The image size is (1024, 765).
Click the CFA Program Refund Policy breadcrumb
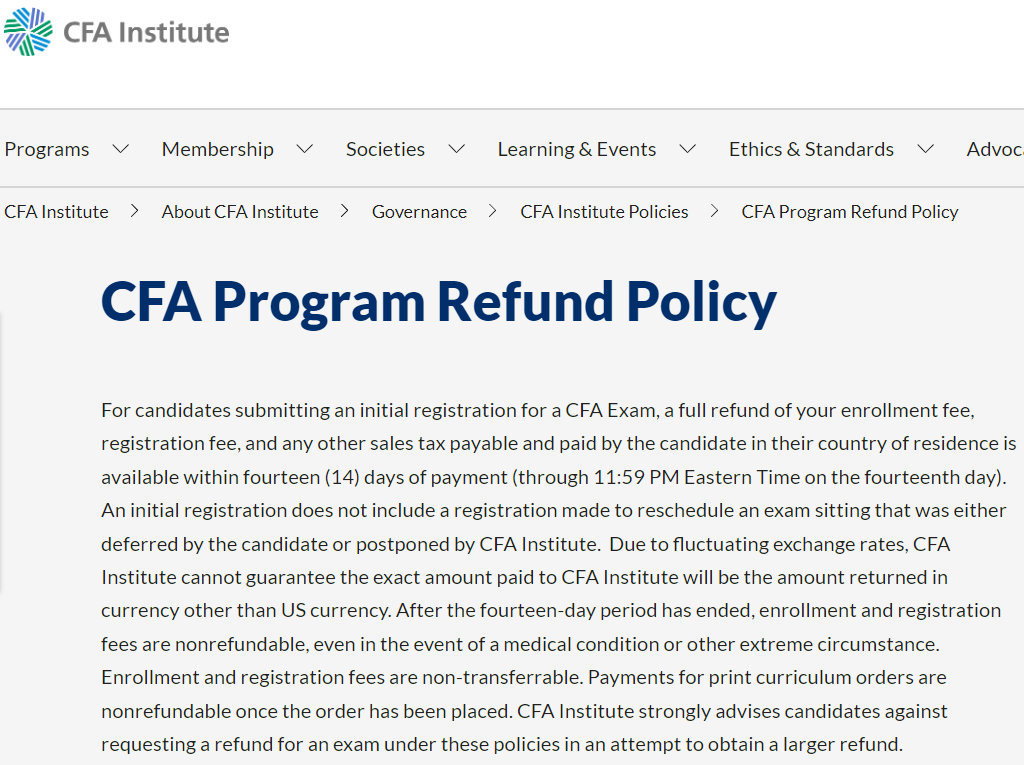[850, 212]
